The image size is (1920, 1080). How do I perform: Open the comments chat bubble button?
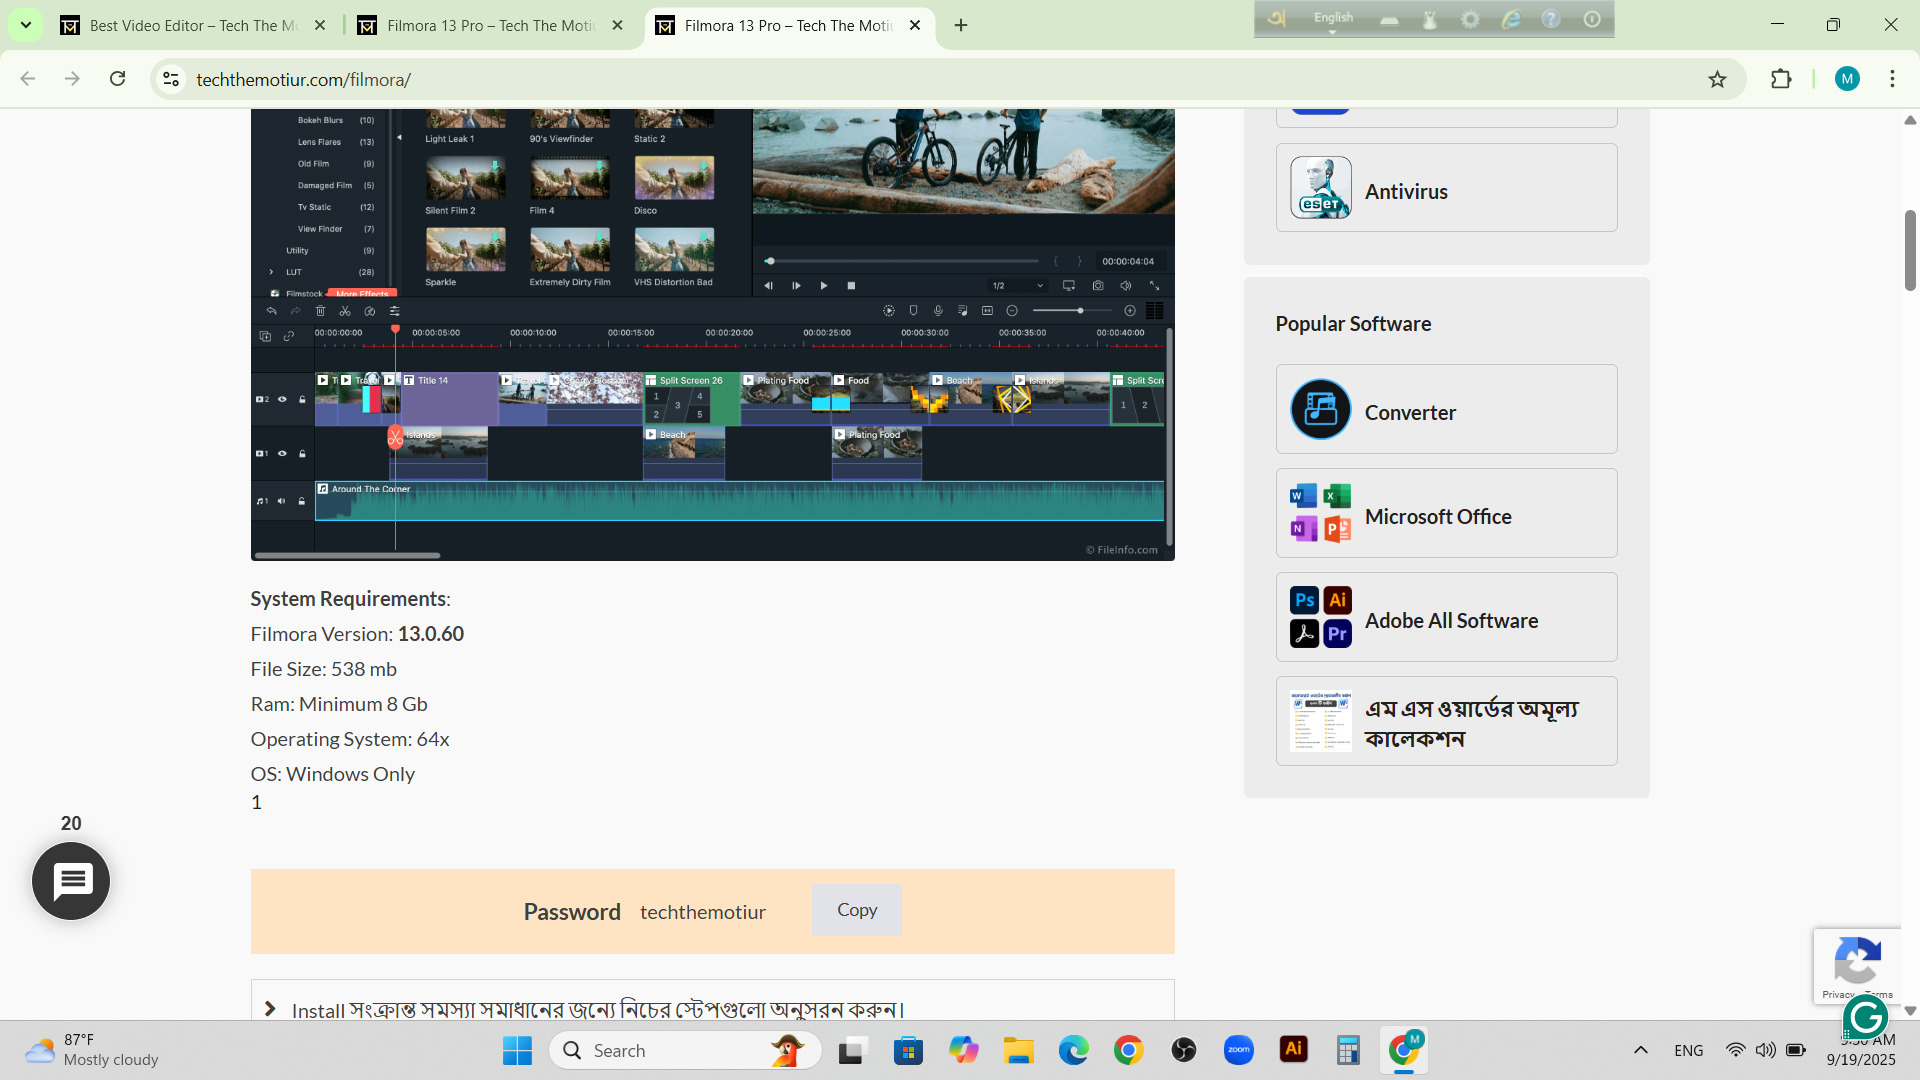pyautogui.click(x=71, y=880)
